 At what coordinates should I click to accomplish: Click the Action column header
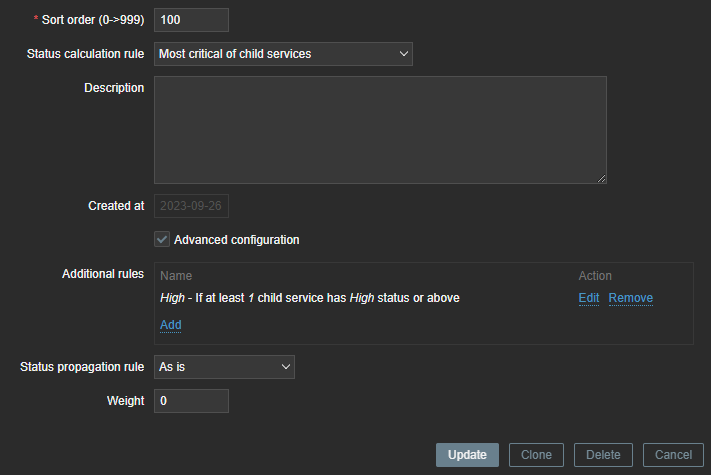[595, 276]
